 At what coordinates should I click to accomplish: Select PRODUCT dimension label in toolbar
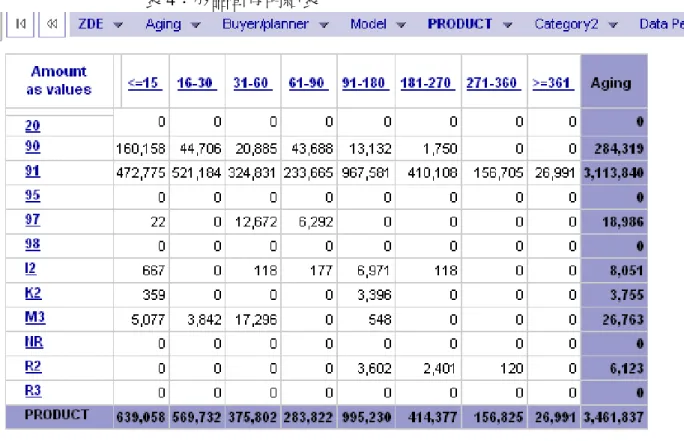pyautogui.click(x=460, y=24)
